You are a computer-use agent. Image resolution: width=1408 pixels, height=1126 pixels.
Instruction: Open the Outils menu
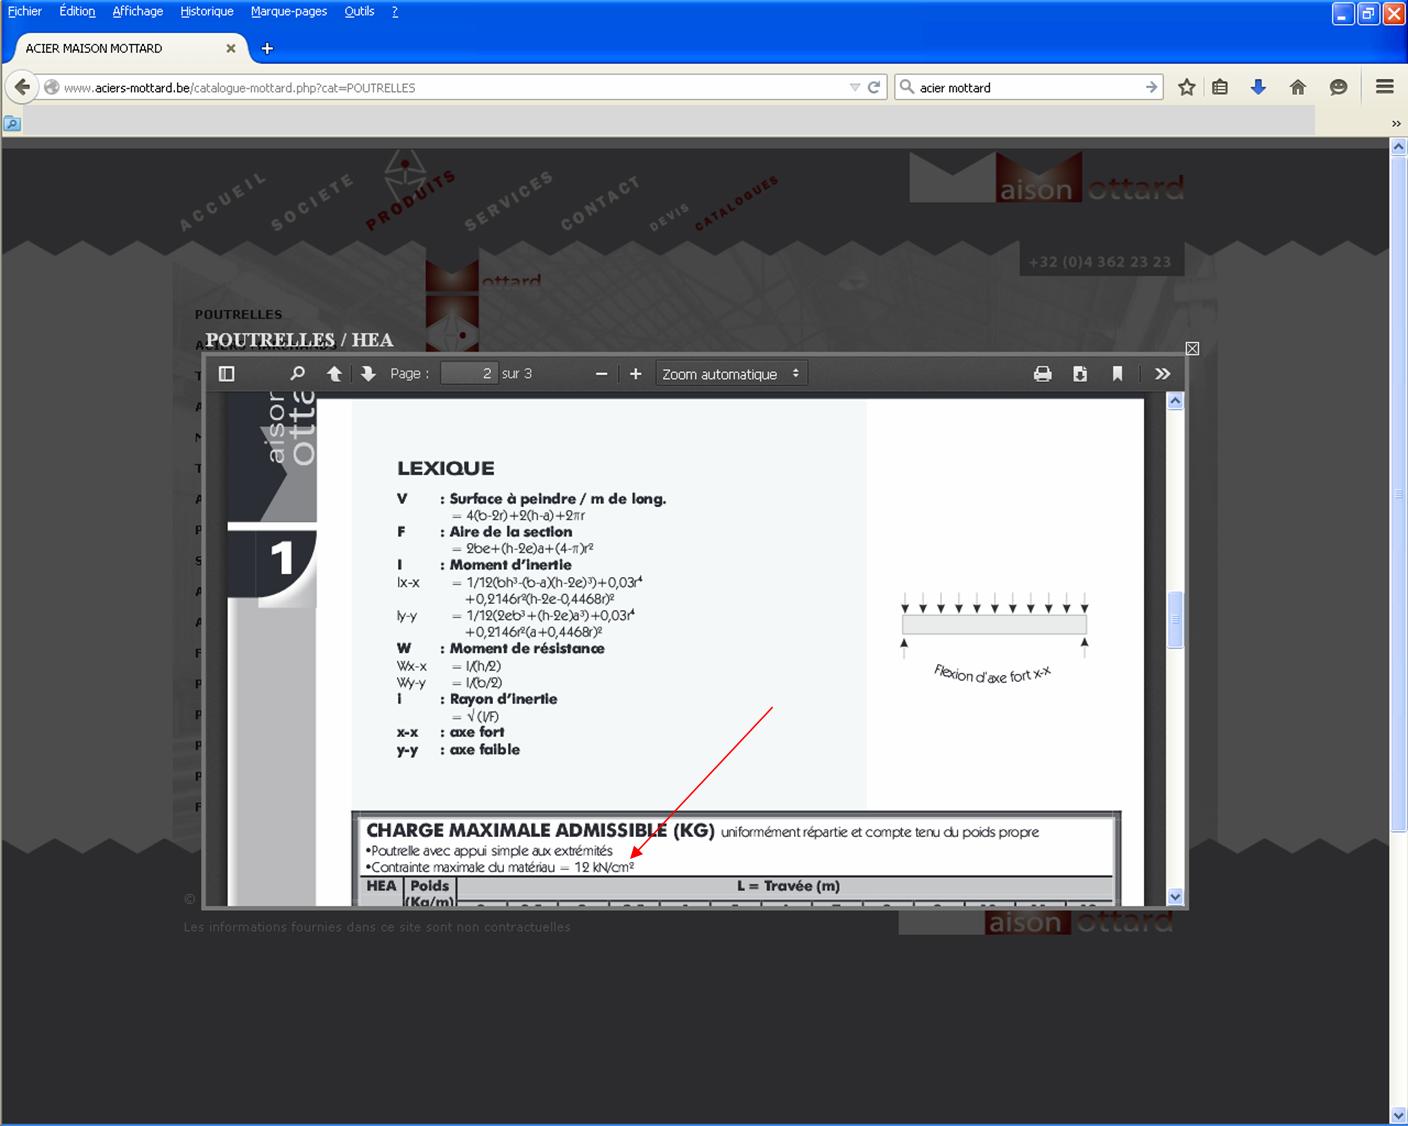[359, 12]
